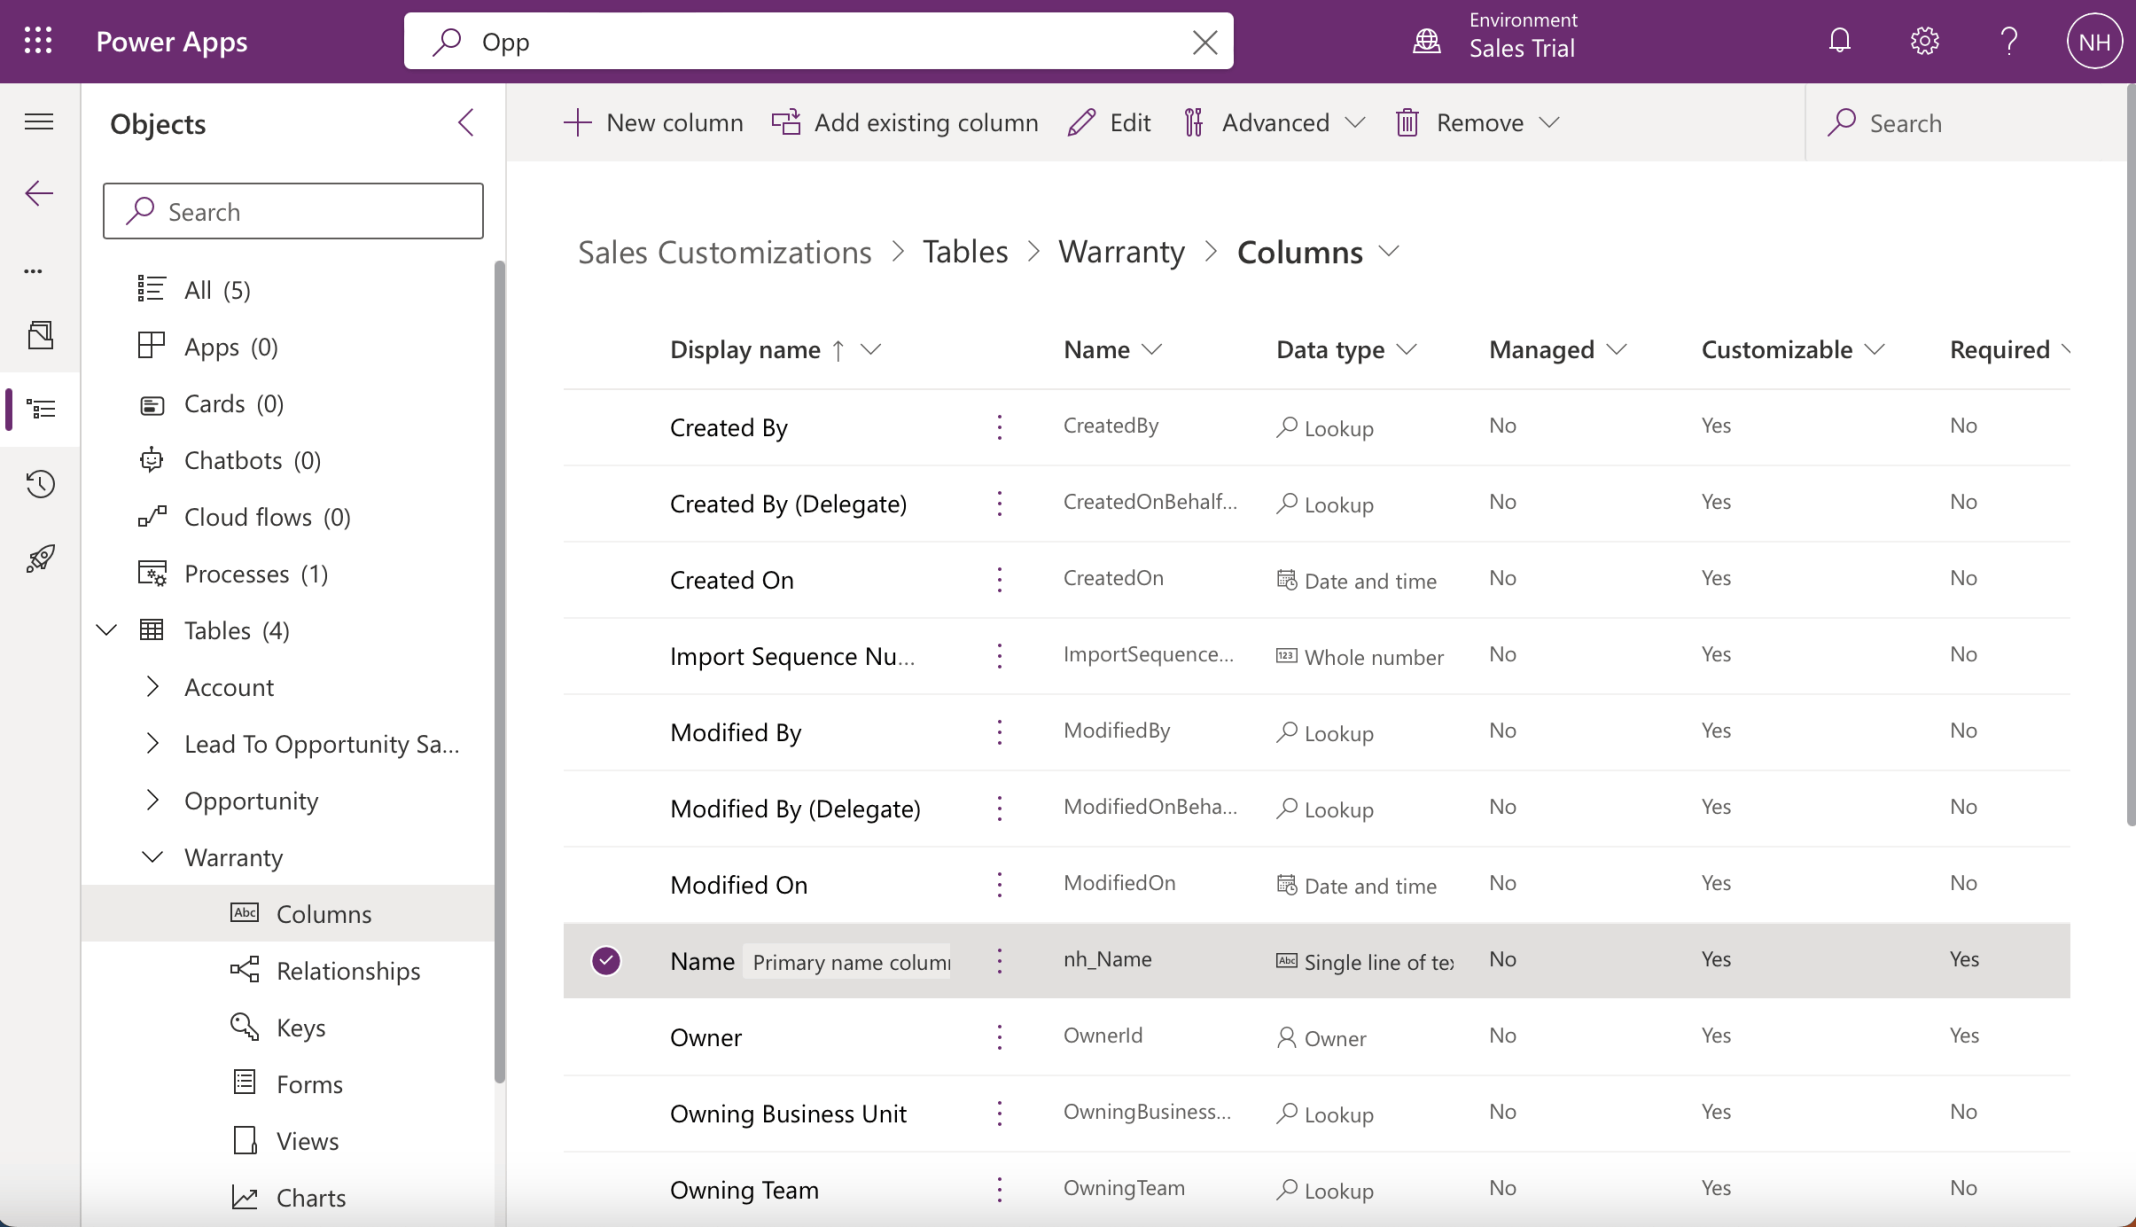Image resolution: width=2136 pixels, height=1227 pixels.
Task: Open the Advanced dropdown menu
Action: click(x=1274, y=122)
